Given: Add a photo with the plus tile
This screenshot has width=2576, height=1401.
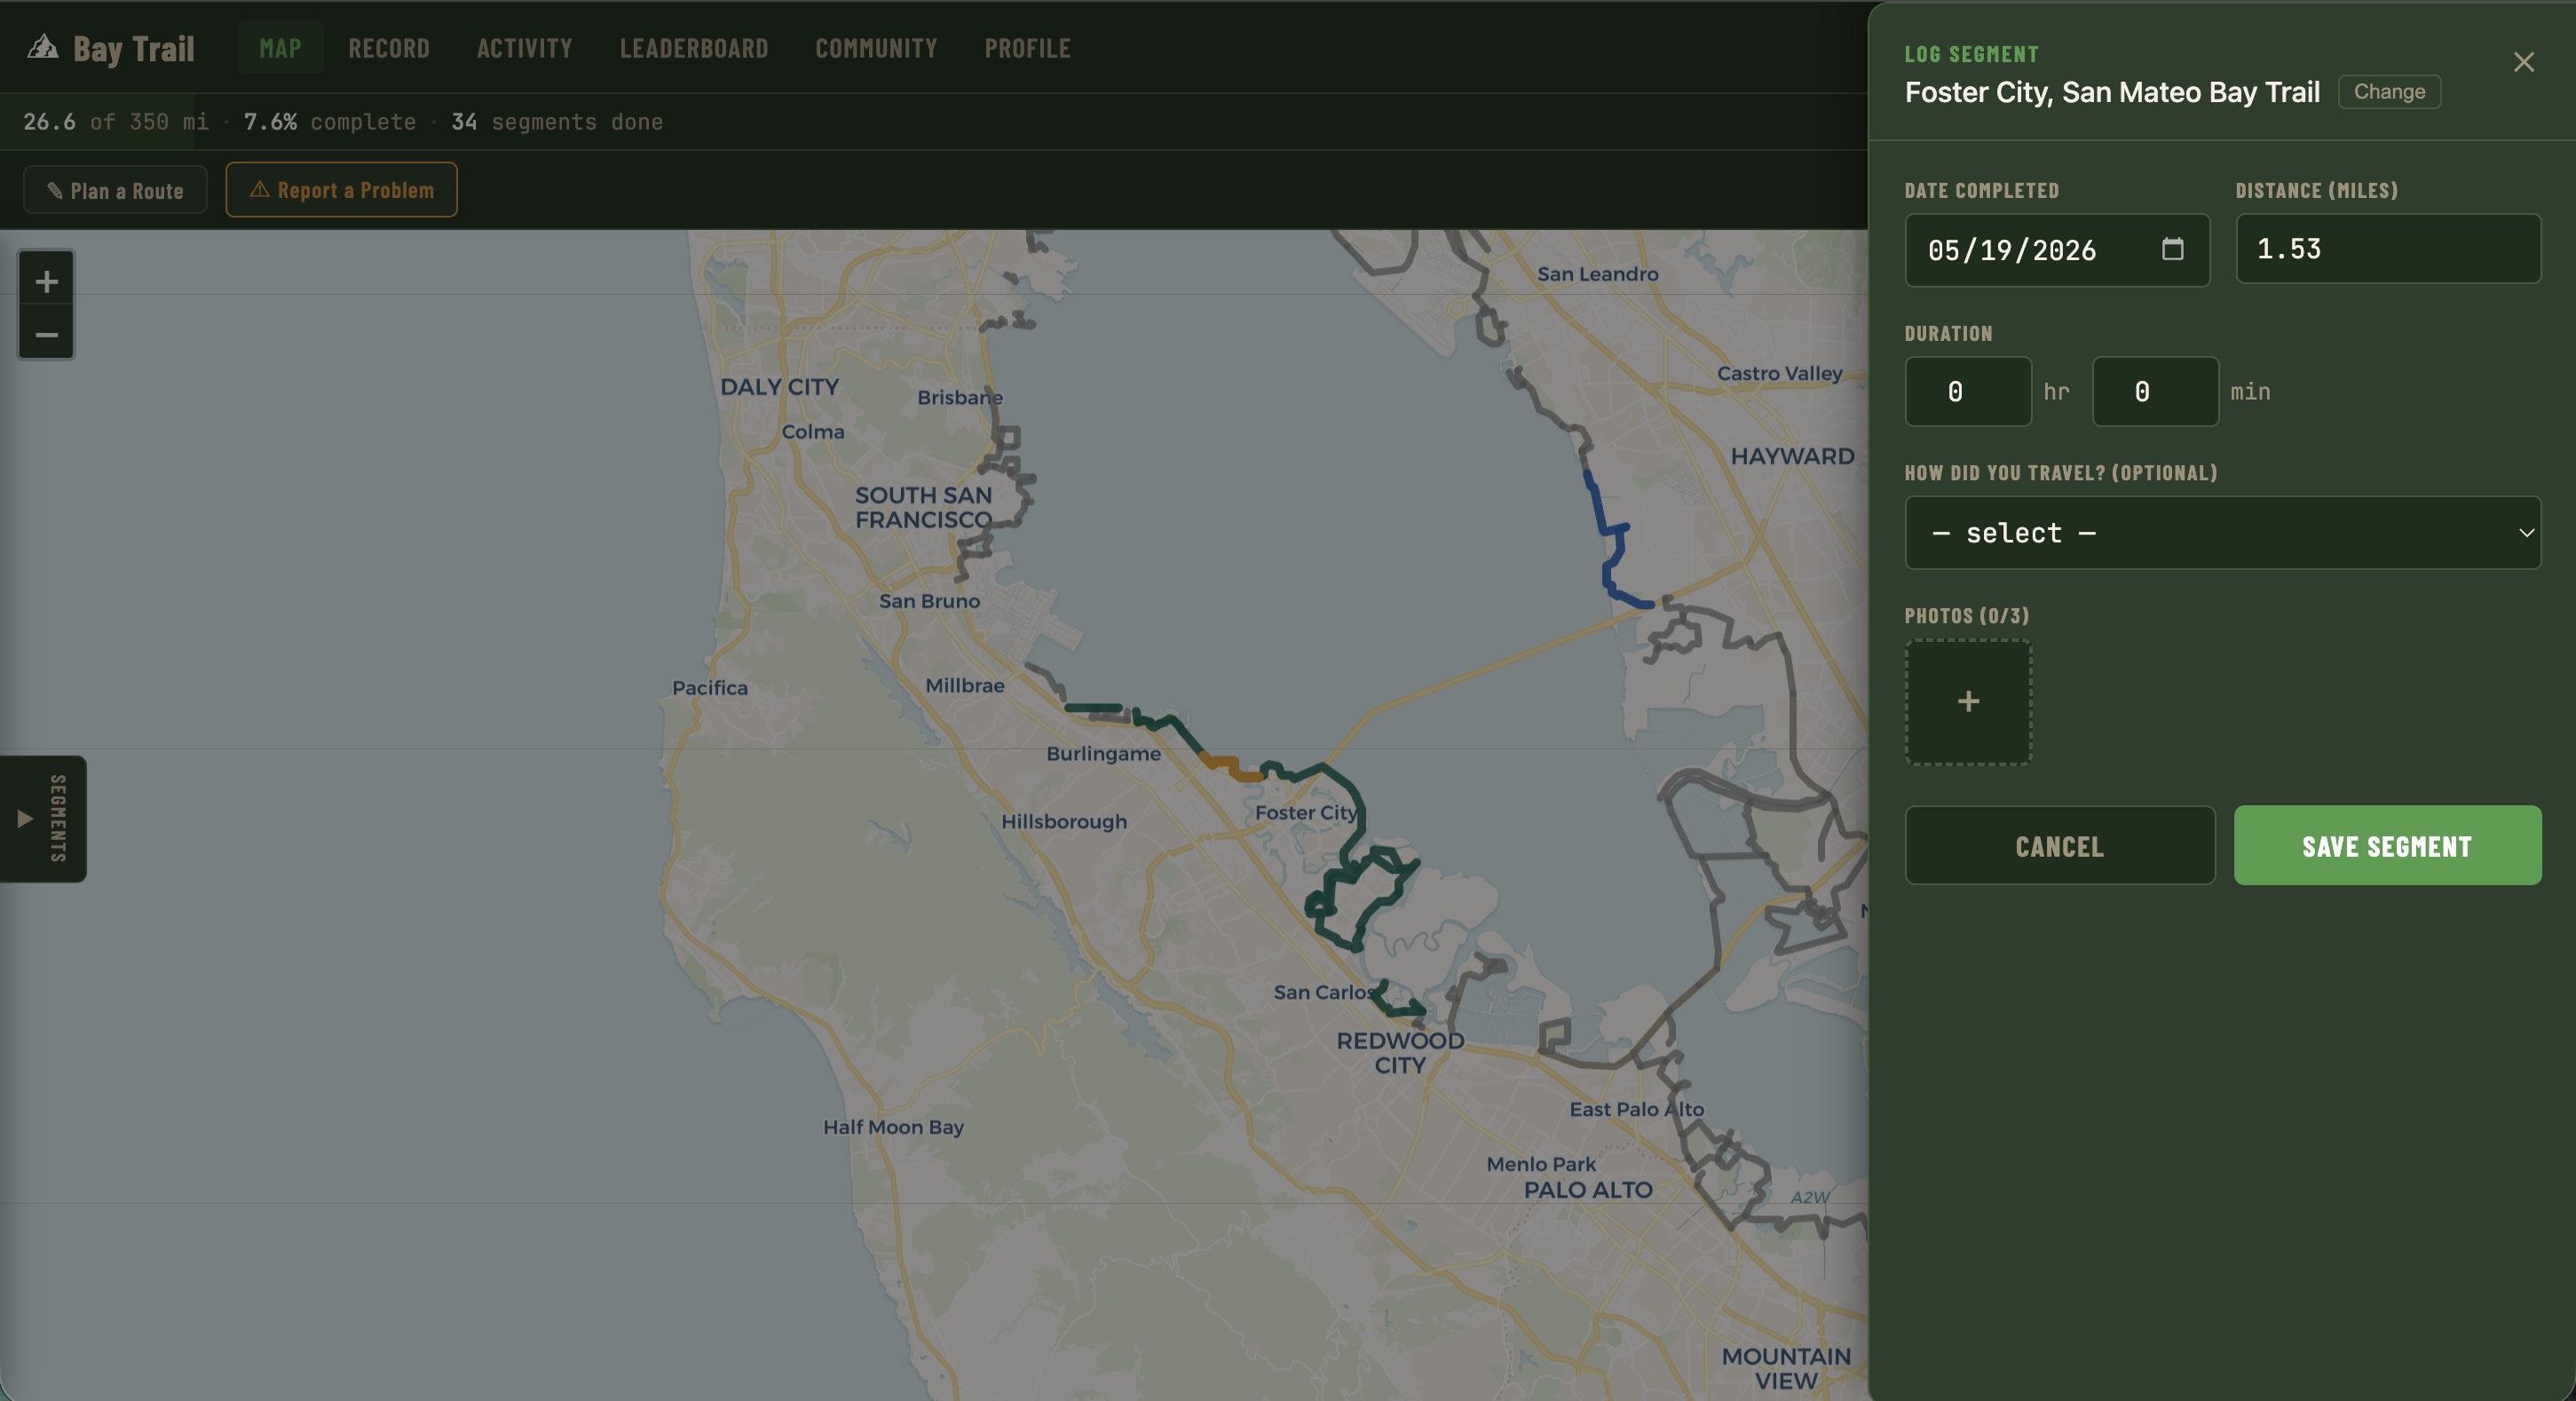Looking at the screenshot, I should (1968, 702).
